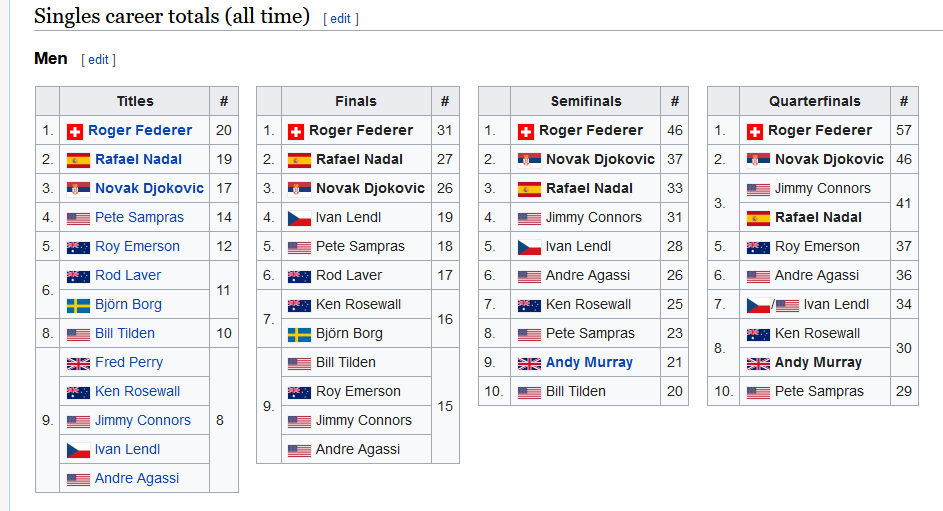943x511 pixels.
Task: Open Pete Sampras link in Titles table
Action: click(140, 217)
